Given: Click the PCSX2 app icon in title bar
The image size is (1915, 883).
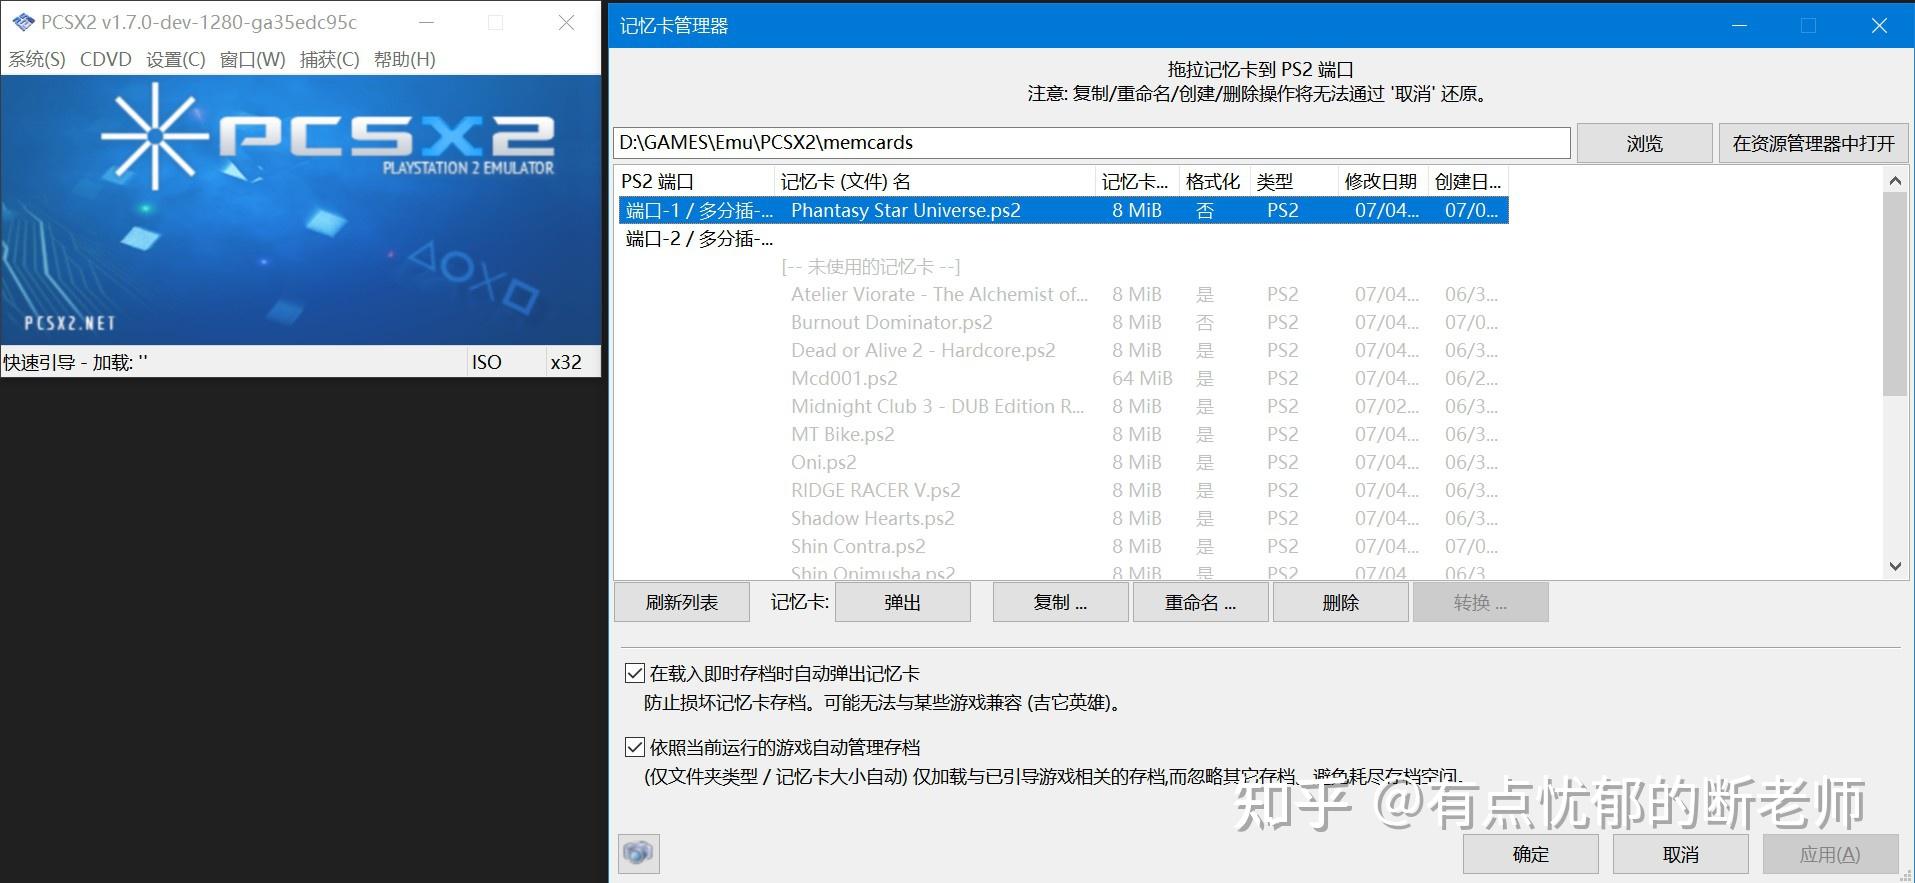Looking at the screenshot, I should click(x=23, y=22).
